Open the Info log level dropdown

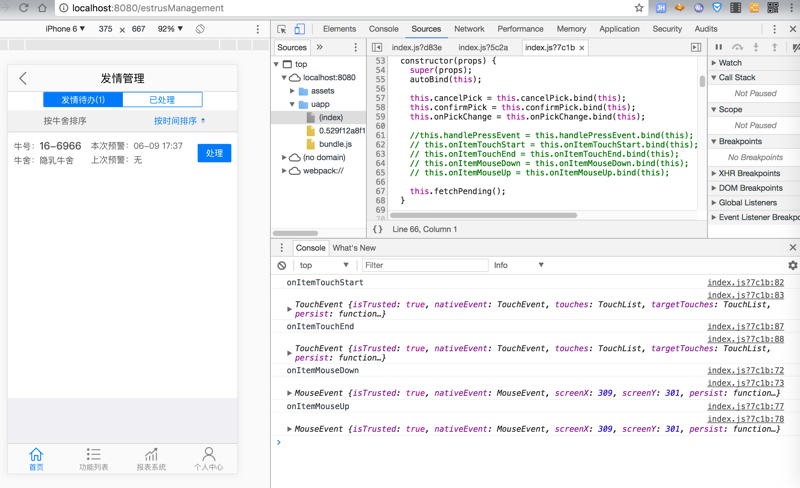click(x=519, y=266)
